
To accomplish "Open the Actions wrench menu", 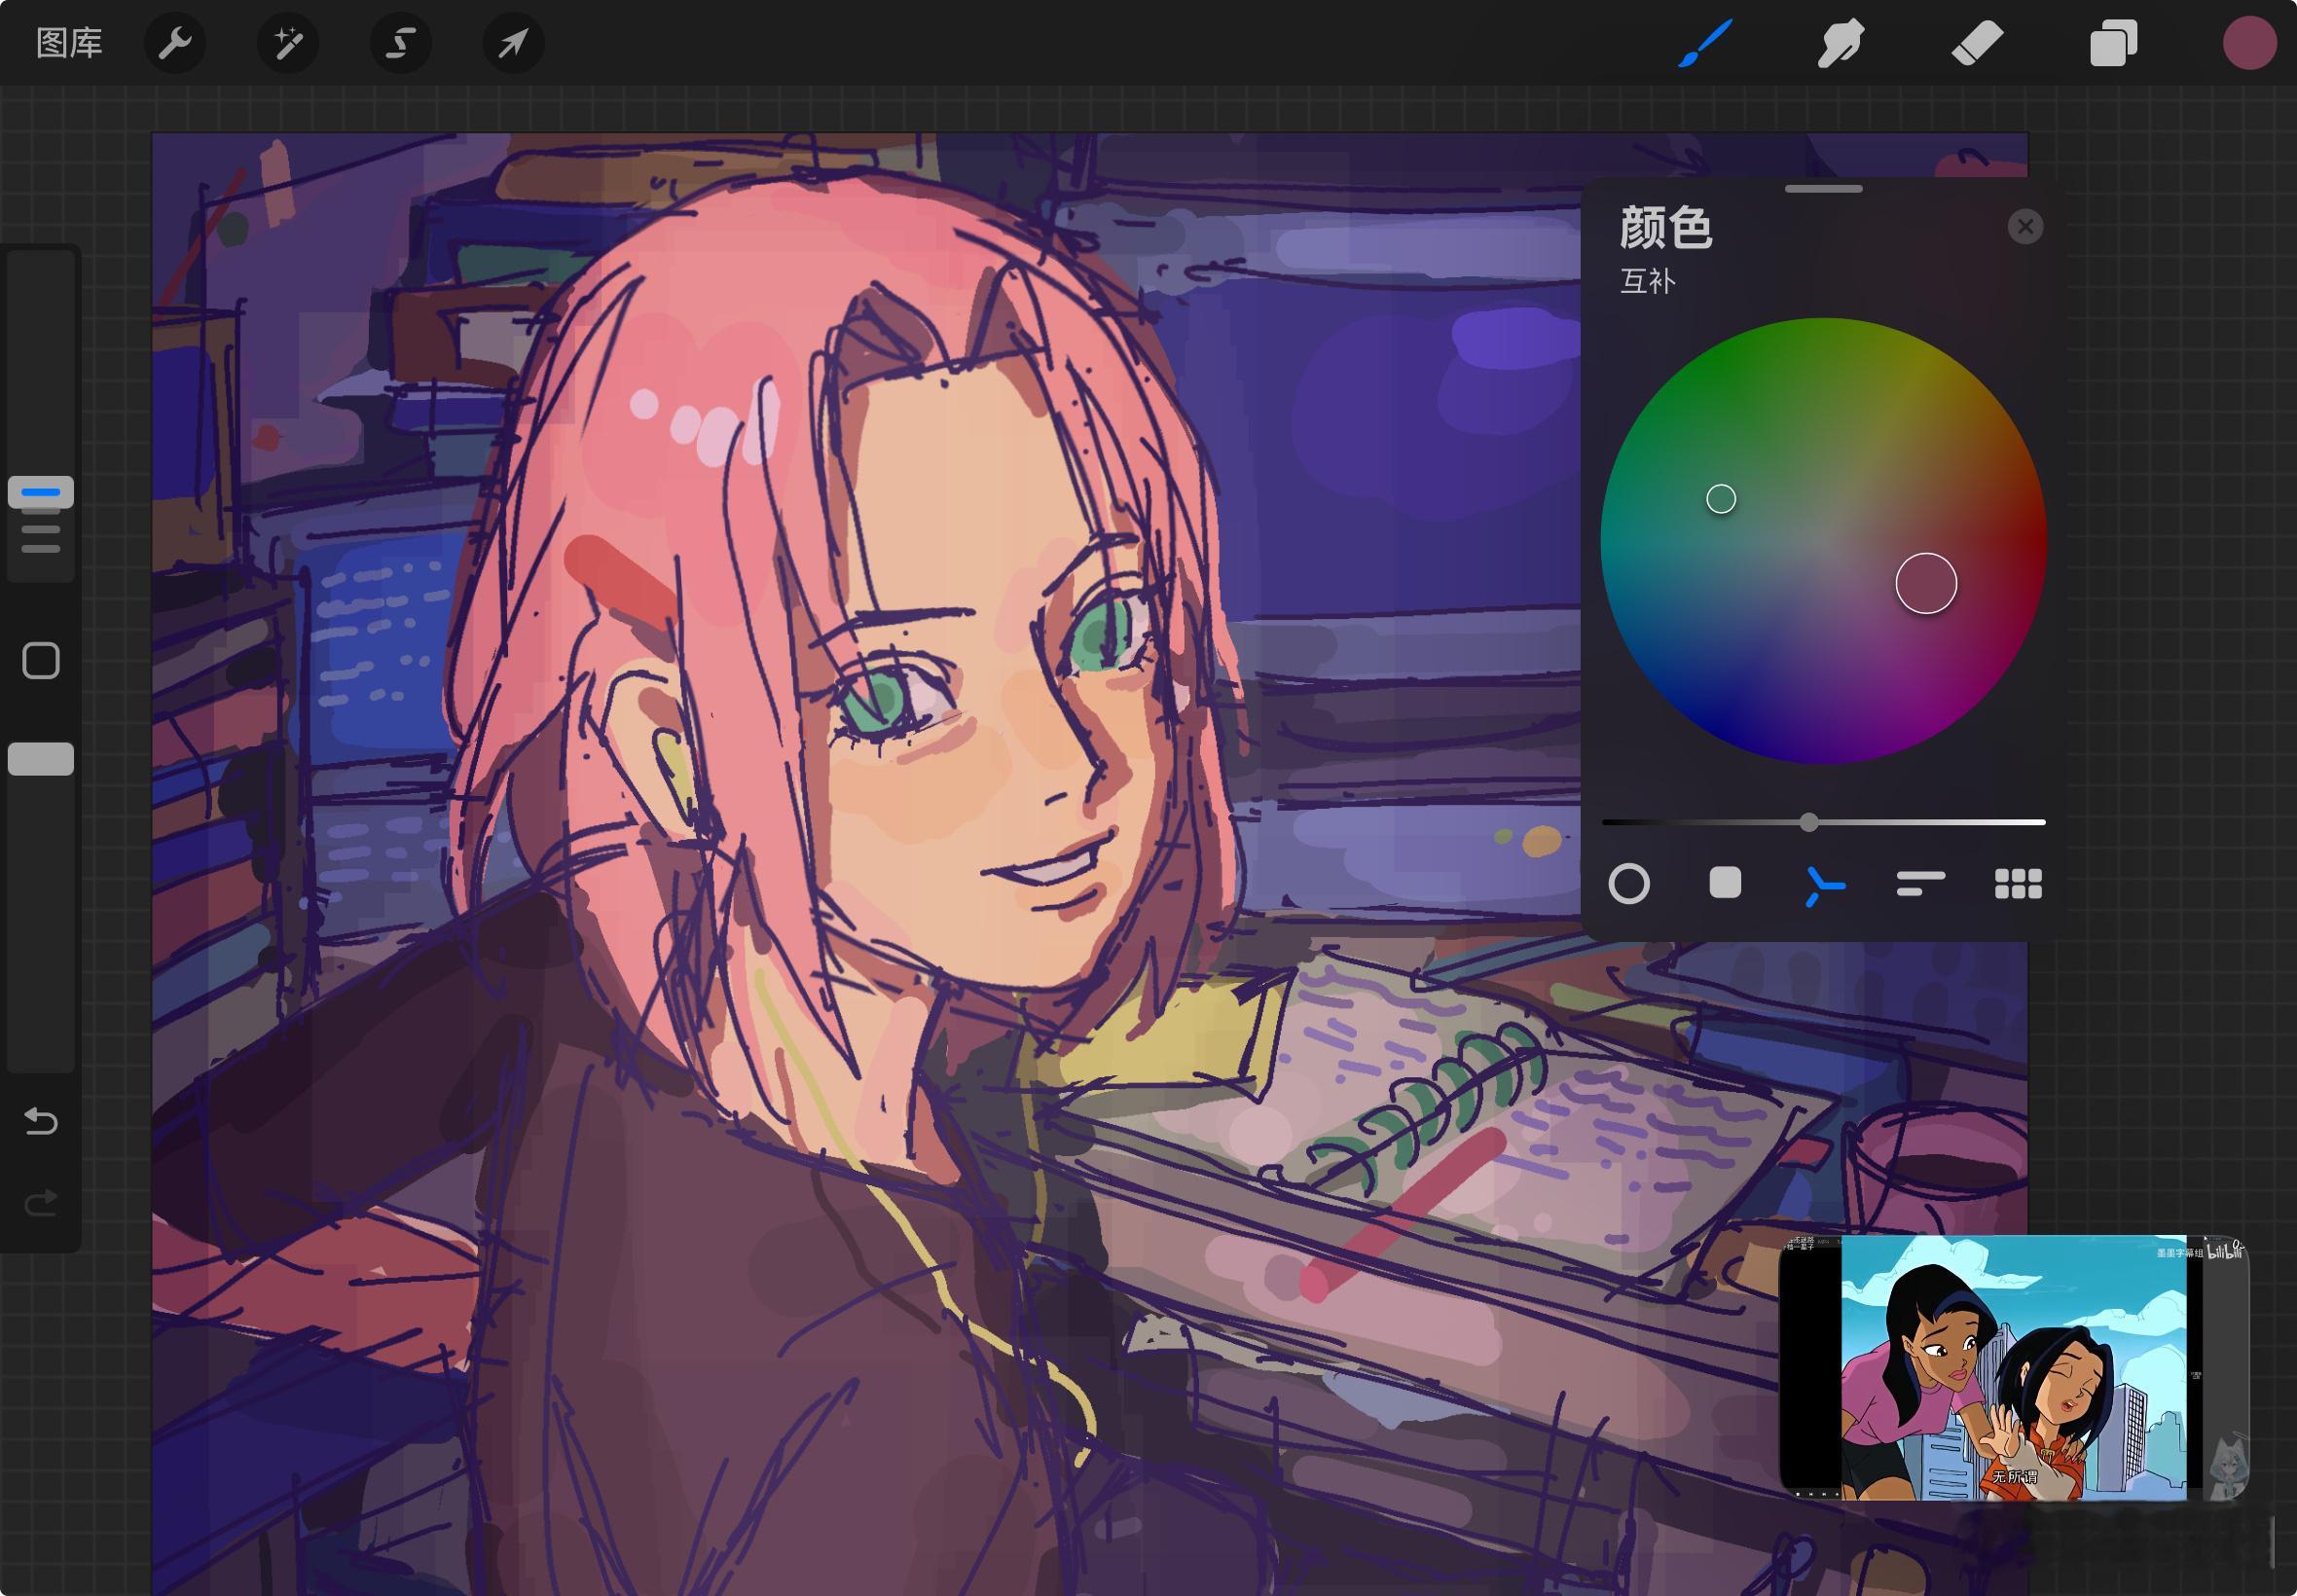I will (x=175, y=43).
